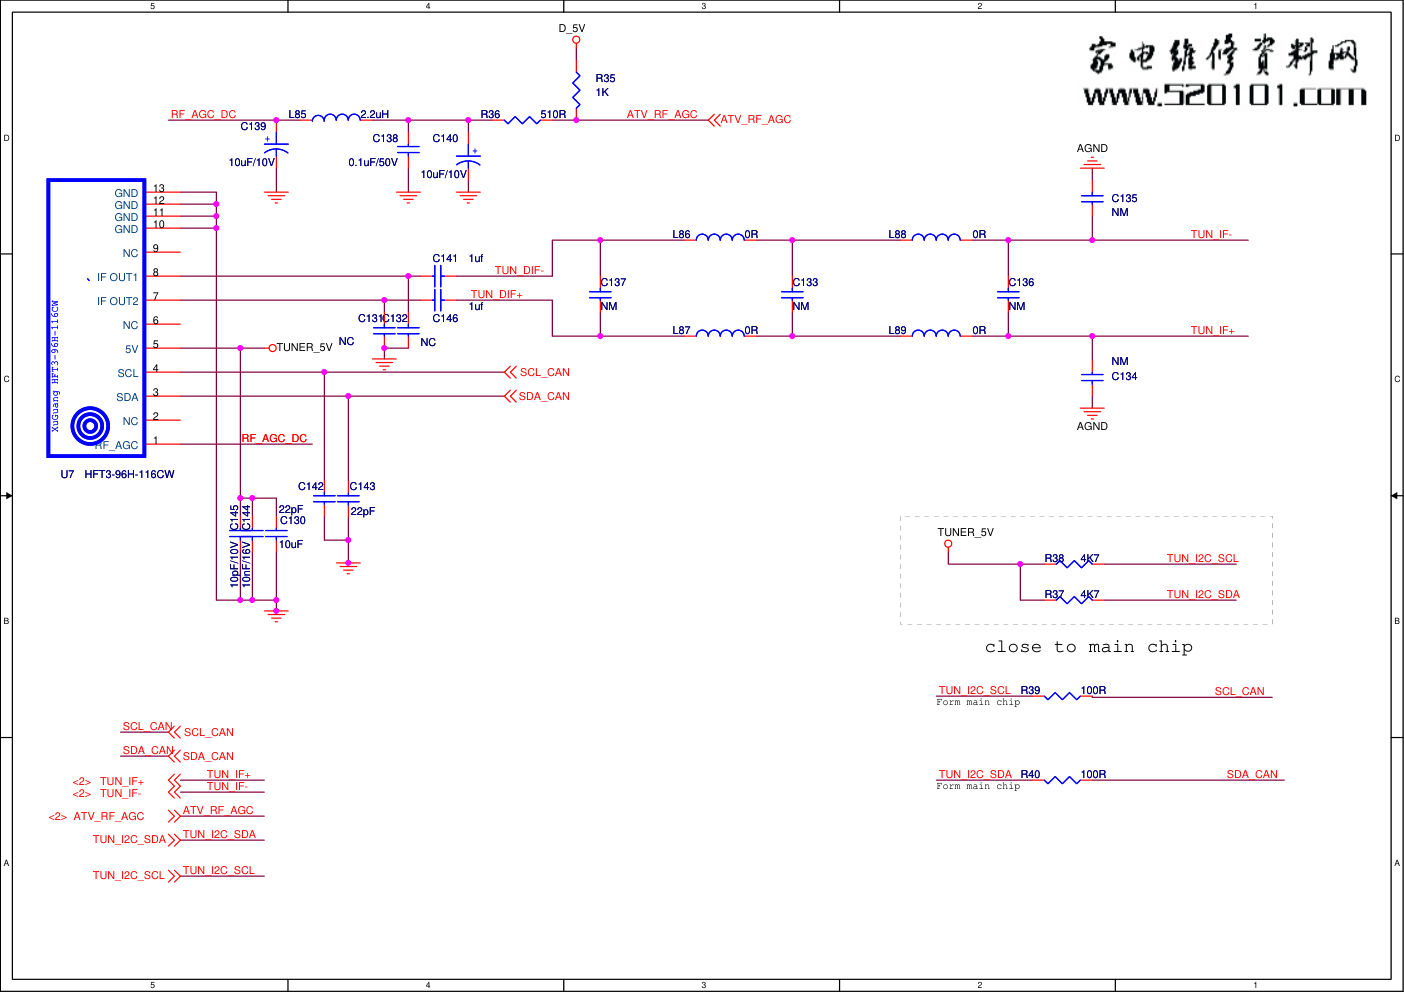Image resolution: width=1404 pixels, height=992 pixels.
Task: Click the IF OUT2 pin label
Action: [x=117, y=301]
